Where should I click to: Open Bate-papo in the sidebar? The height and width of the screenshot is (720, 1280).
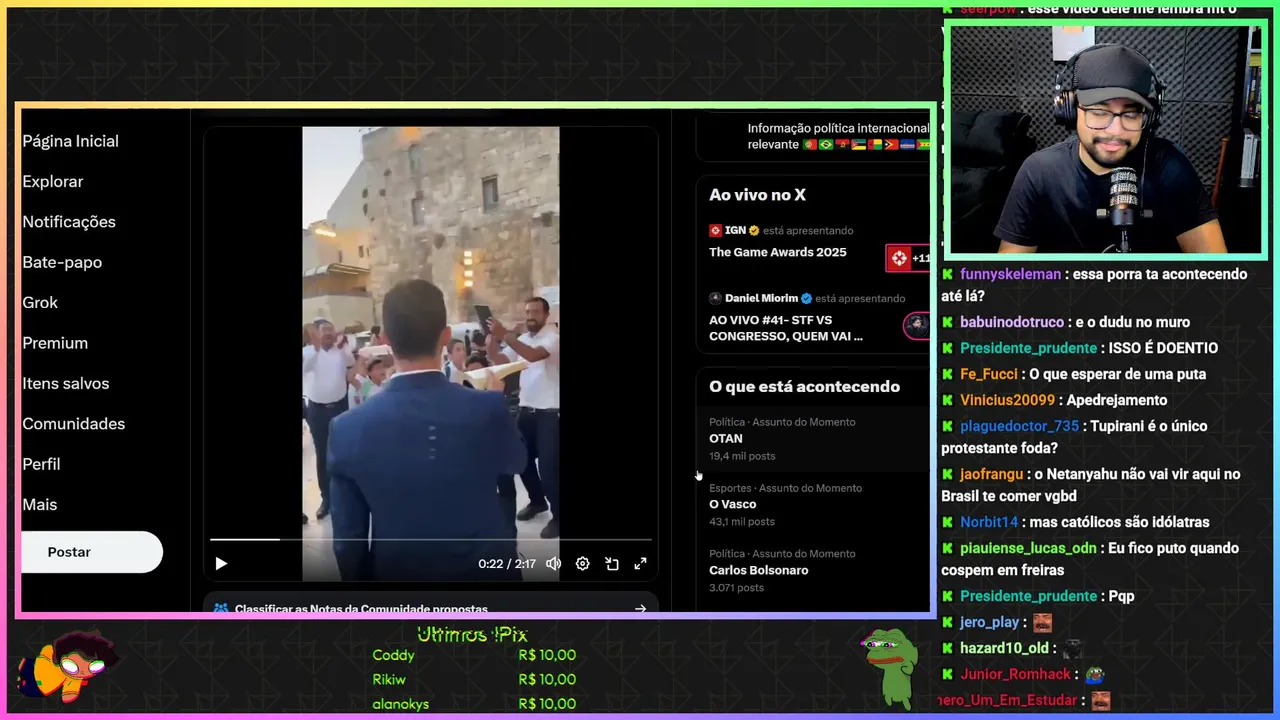(62, 262)
